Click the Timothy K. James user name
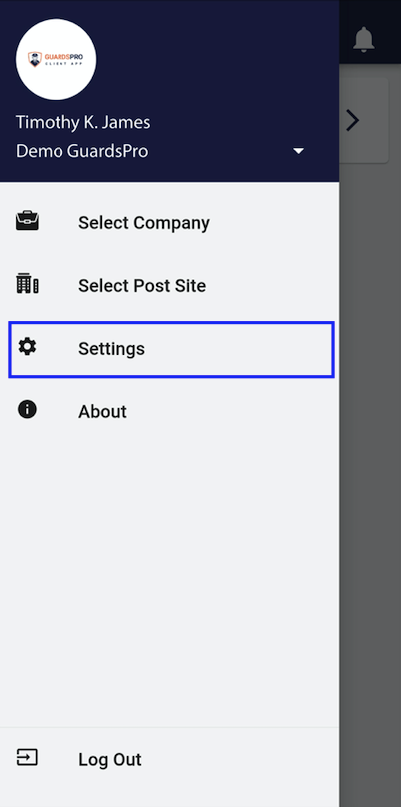Image resolution: width=401 pixels, height=807 pixels. coord(83,122)
